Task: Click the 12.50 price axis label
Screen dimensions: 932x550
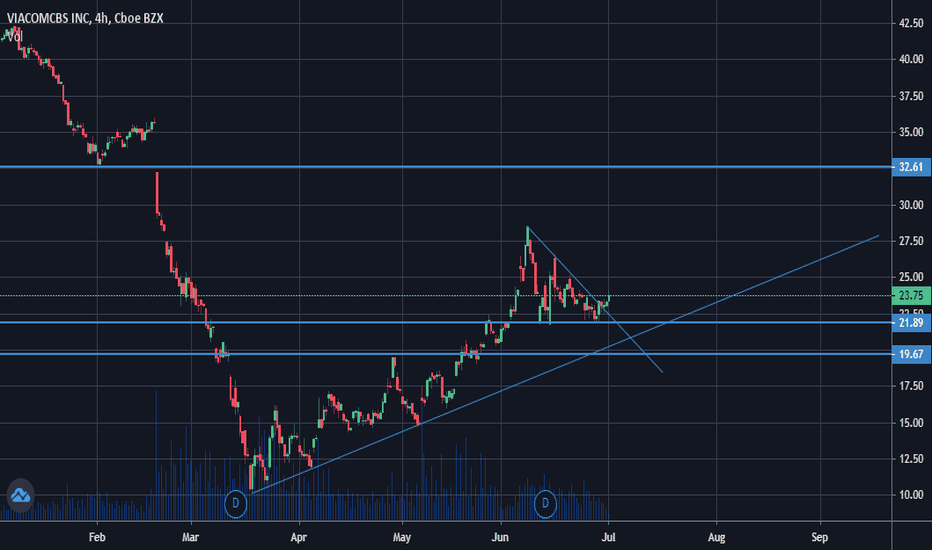Action: (x=911, y=459)
